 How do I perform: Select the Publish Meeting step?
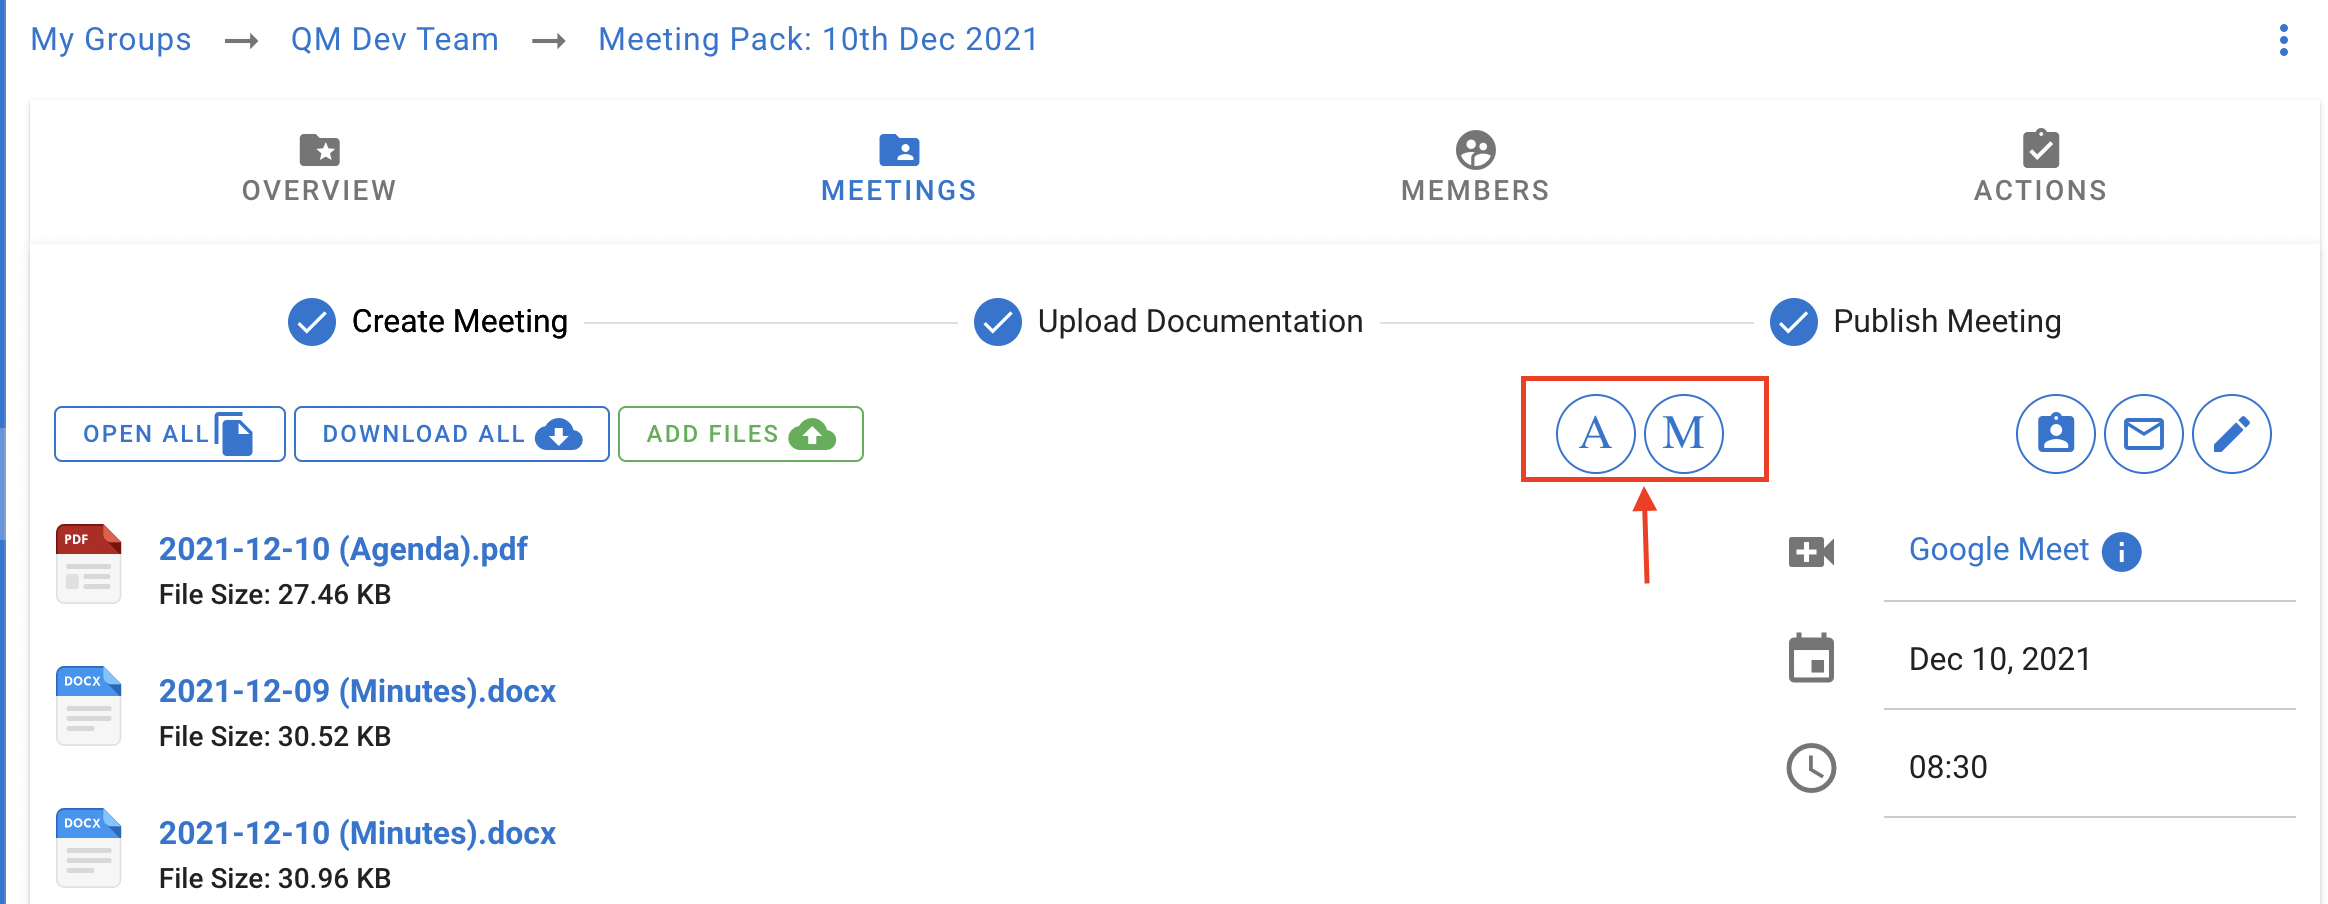click(x=1915, y=322)
